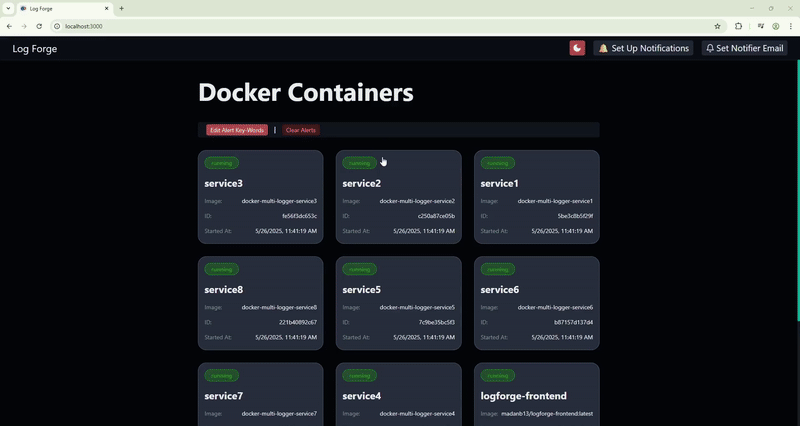
Task: Open the service5 container card
Action: point(398,303)
